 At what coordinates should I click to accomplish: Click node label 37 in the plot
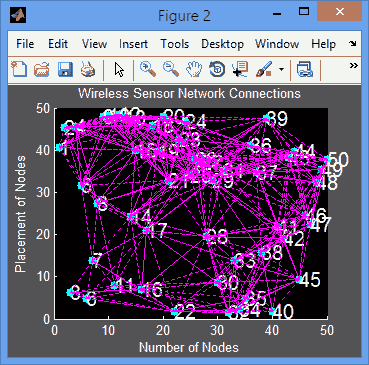click(267, 173)
